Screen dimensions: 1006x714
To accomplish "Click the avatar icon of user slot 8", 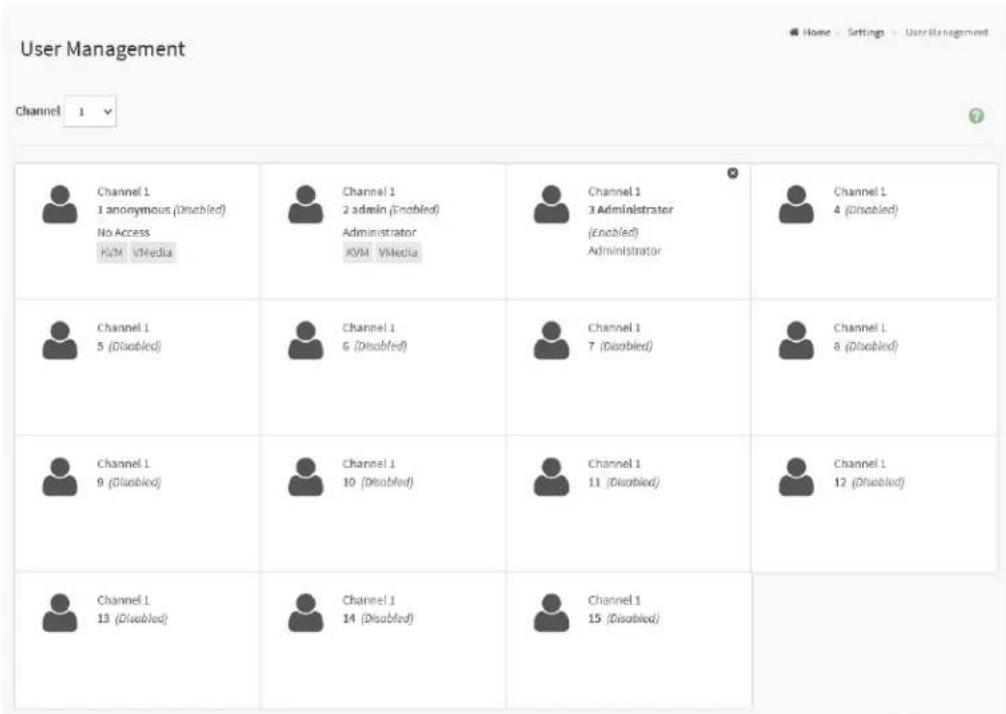I will [x=796, y=340].
